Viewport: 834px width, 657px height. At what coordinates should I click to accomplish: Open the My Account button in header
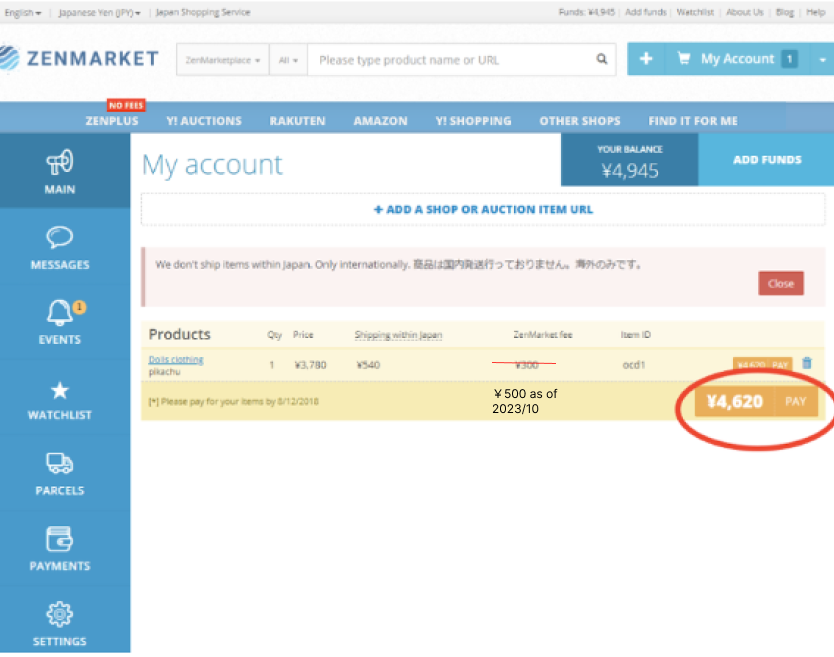tap(737, 59)
